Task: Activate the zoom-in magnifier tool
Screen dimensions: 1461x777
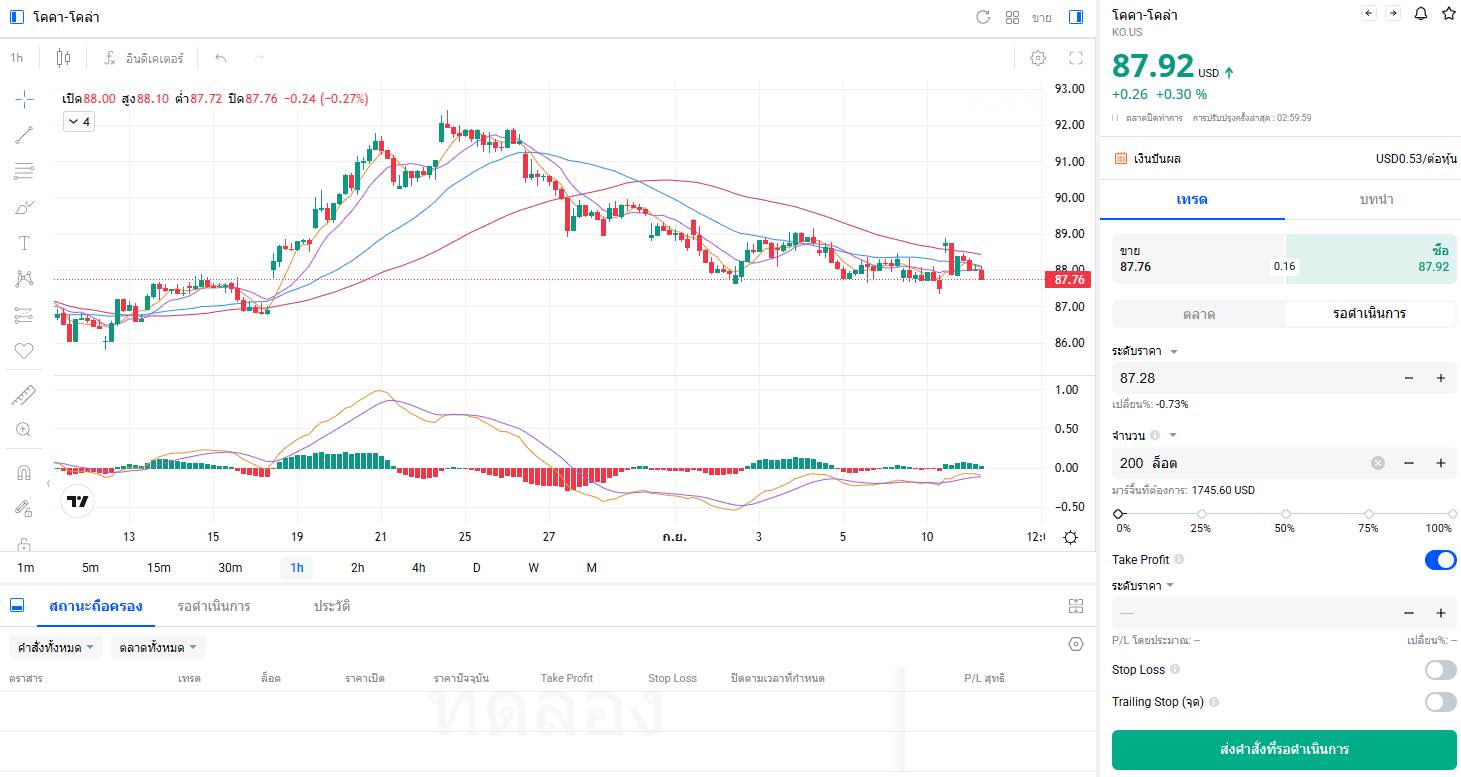Action: coord(24,430)
